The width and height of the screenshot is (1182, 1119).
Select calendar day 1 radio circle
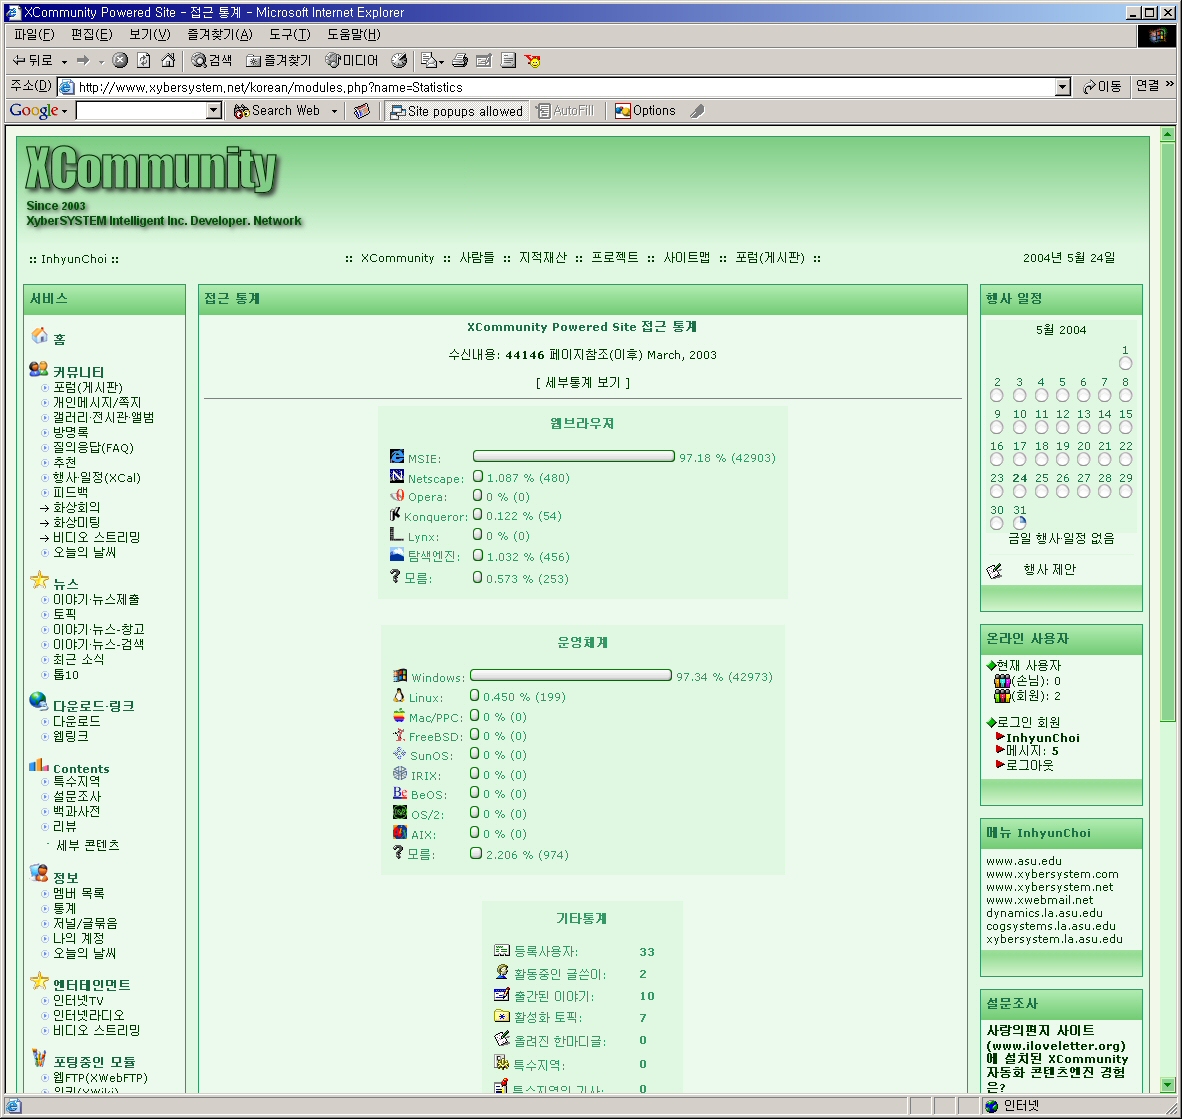click(x=1125, y=364)
